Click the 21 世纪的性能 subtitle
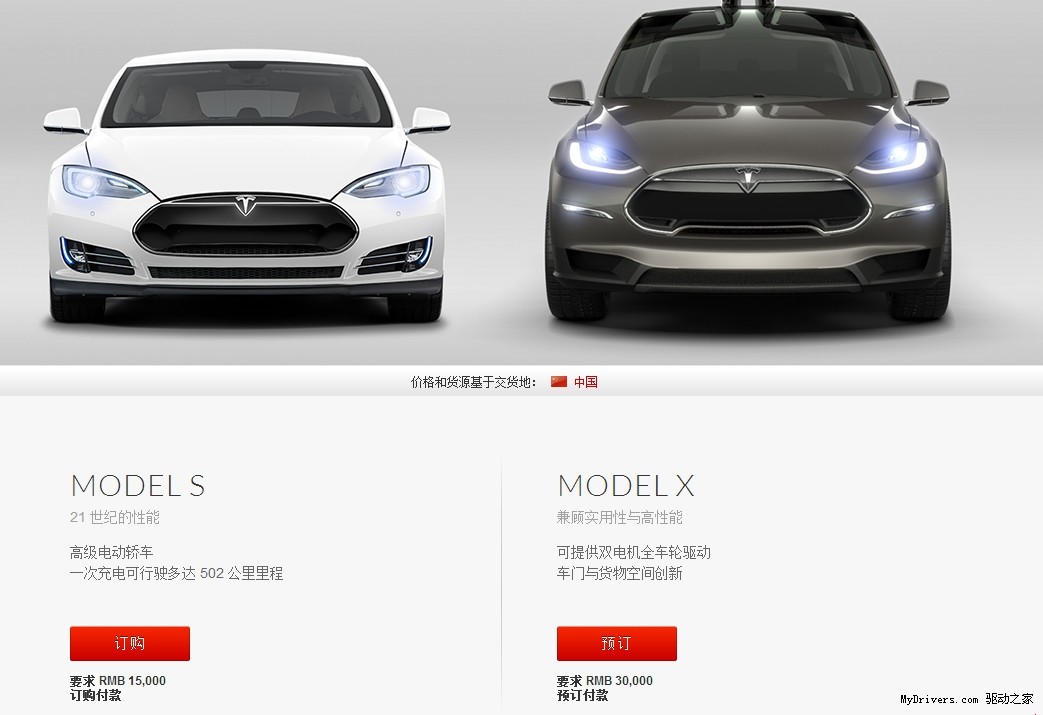This screenshot has width=1043, height=715. (x=114, y=517)
